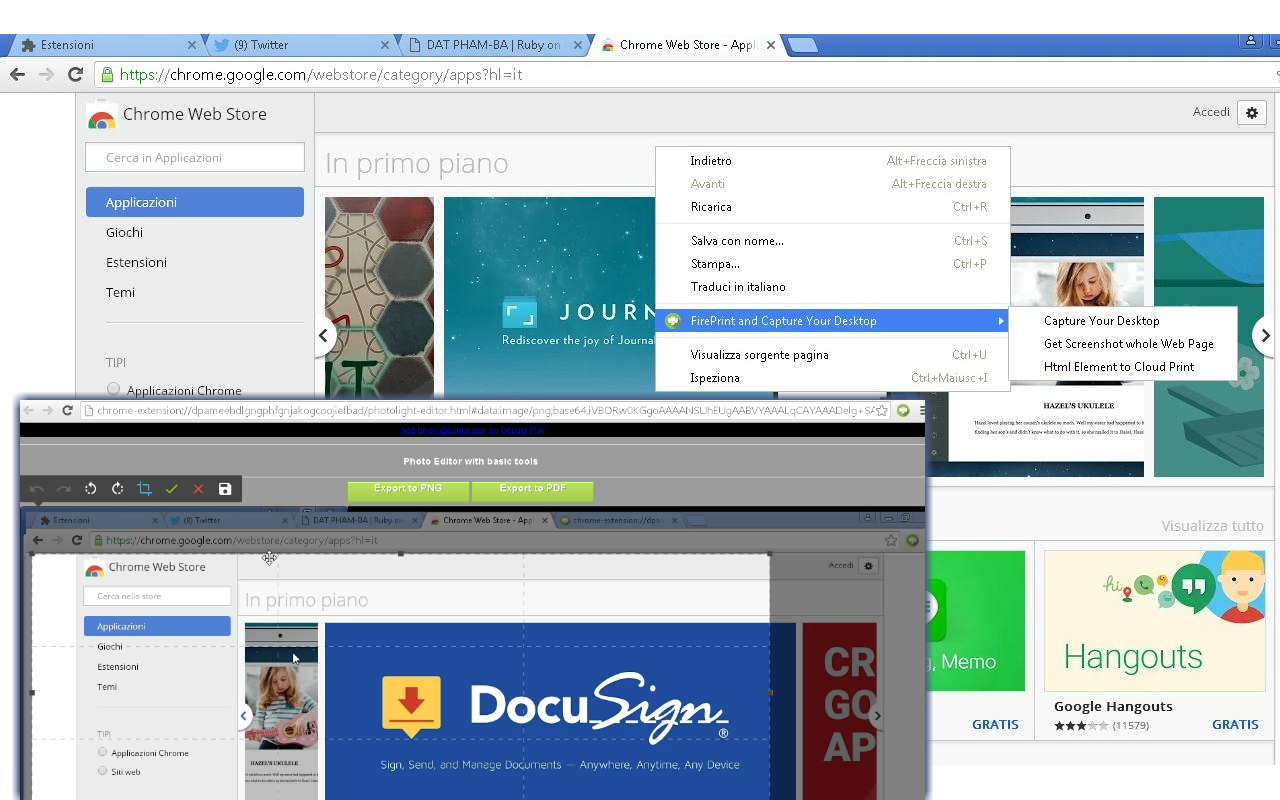The height and width of the screenshot is (800, 1280).
Task: Select Get Screenshot whole Web Page
Action: click(1123, 344)
